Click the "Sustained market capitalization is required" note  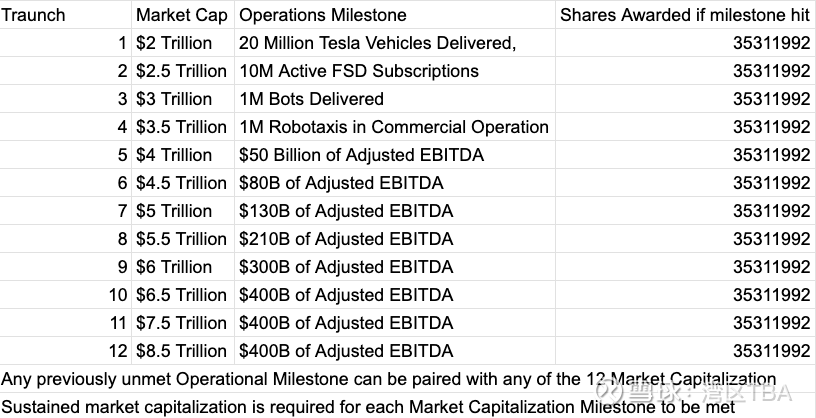pos(368,407)
